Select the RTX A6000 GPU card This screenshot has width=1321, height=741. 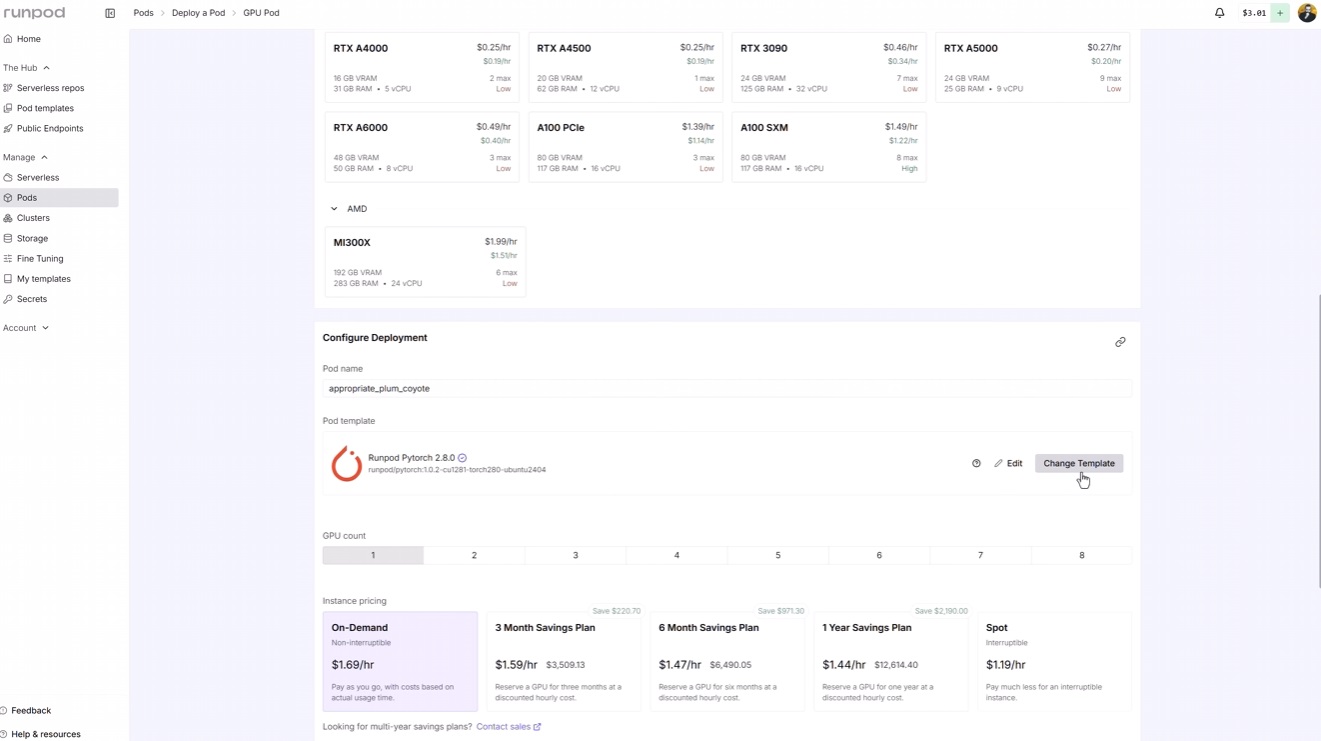tap(422, 147)
